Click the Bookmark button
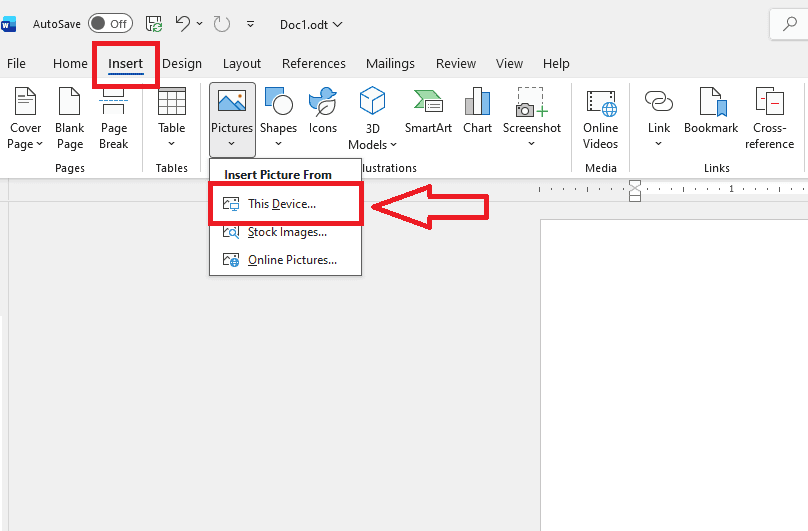 tap(711, 111)
